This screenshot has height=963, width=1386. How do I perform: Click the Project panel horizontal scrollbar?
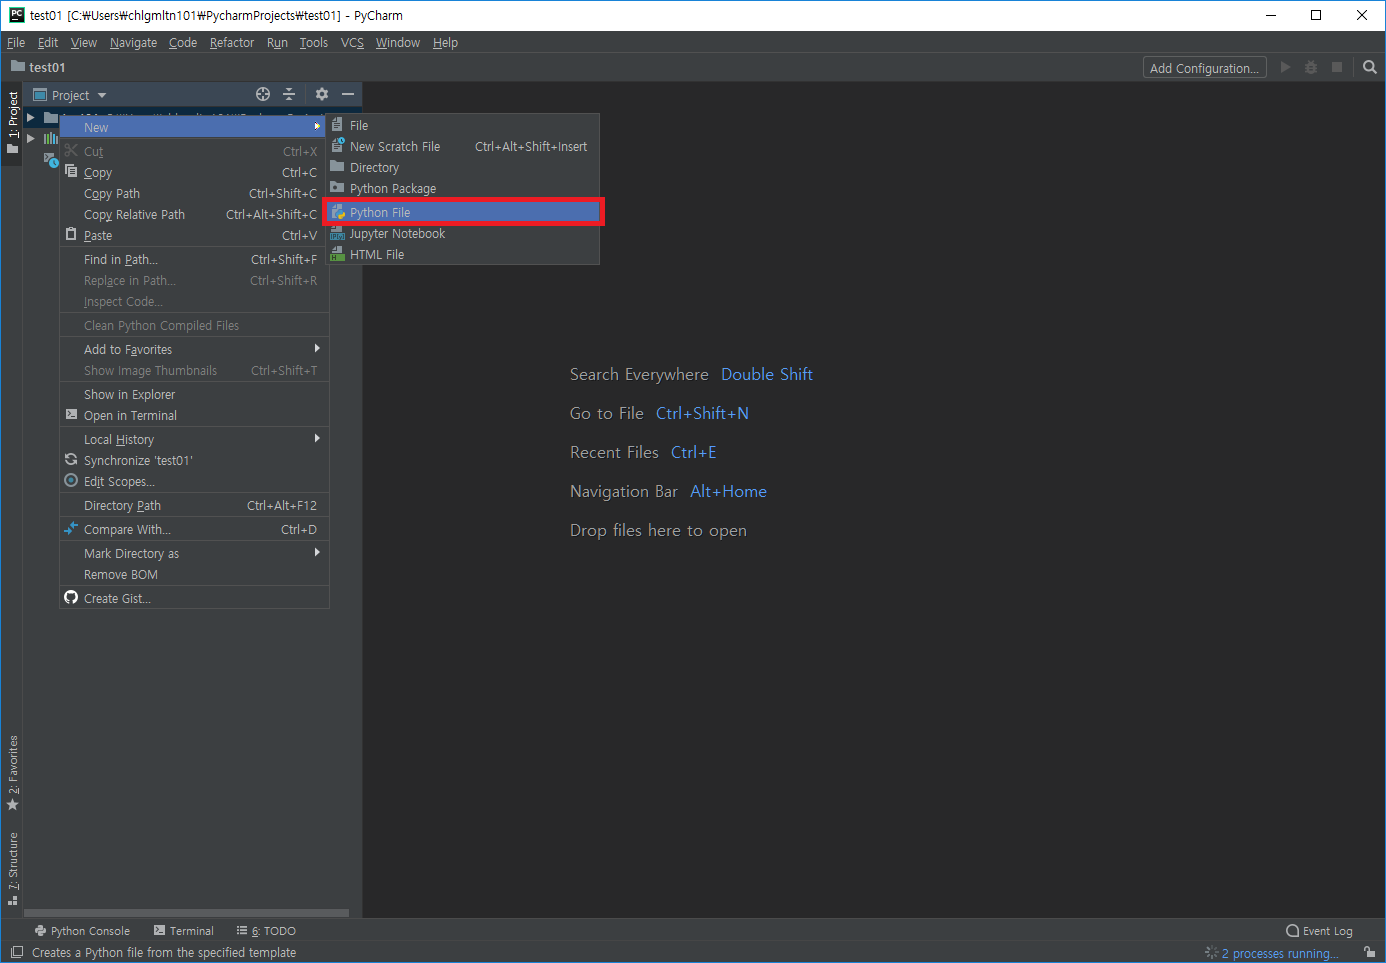(x=186, y=913)
